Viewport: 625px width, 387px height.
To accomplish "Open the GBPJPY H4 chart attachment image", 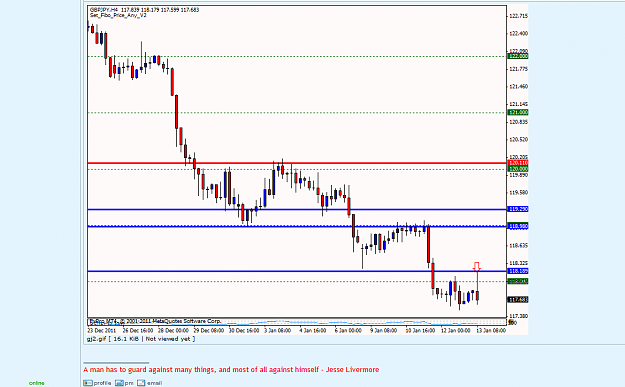I will point(307,170).
